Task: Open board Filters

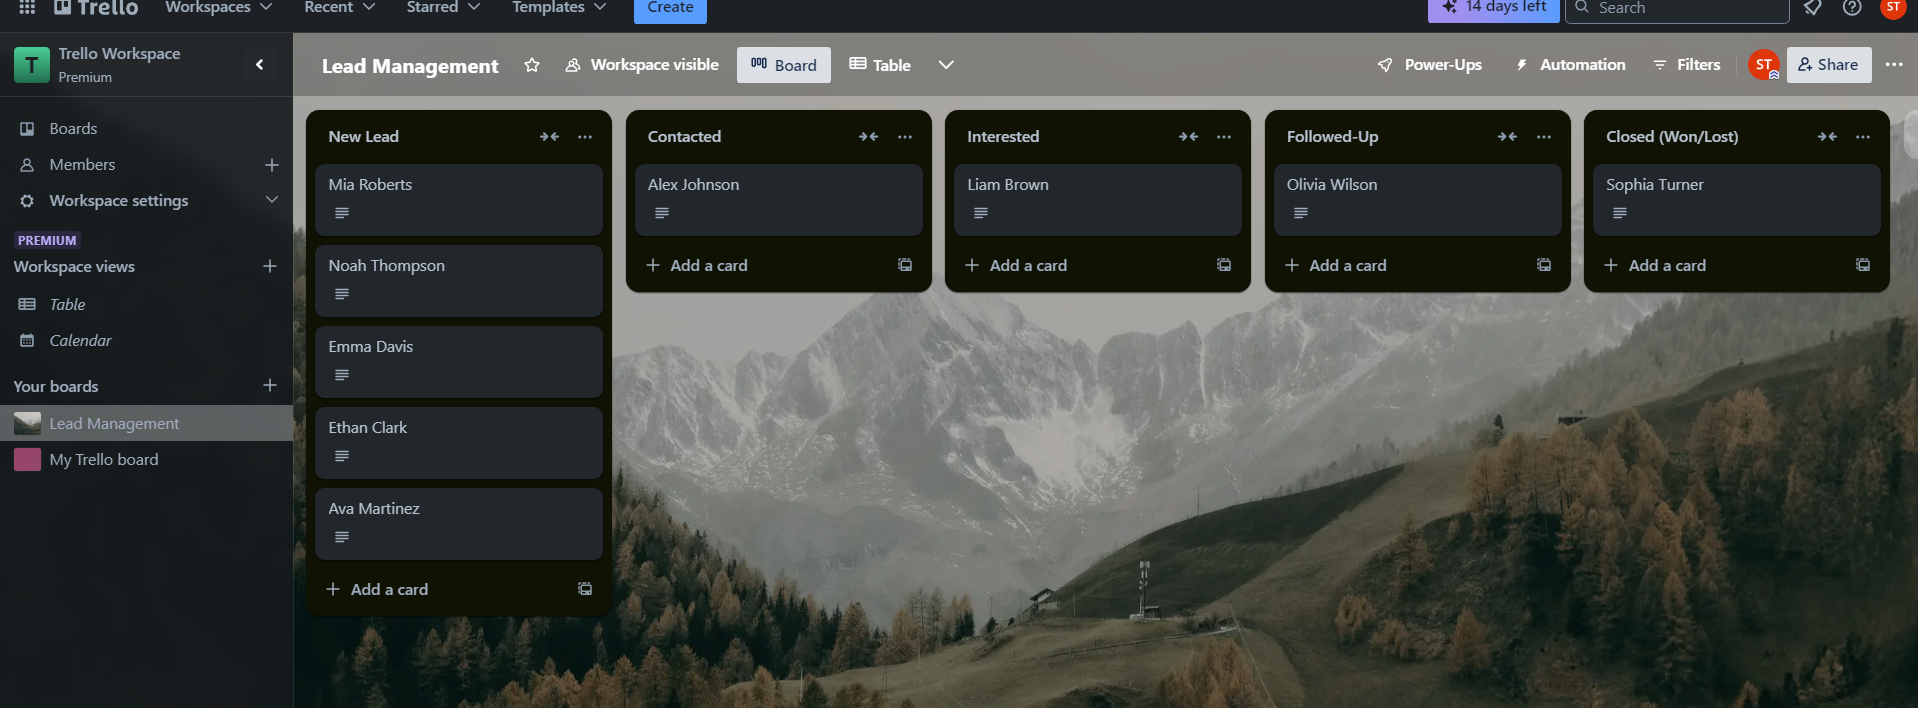Action: [1687, 65]
